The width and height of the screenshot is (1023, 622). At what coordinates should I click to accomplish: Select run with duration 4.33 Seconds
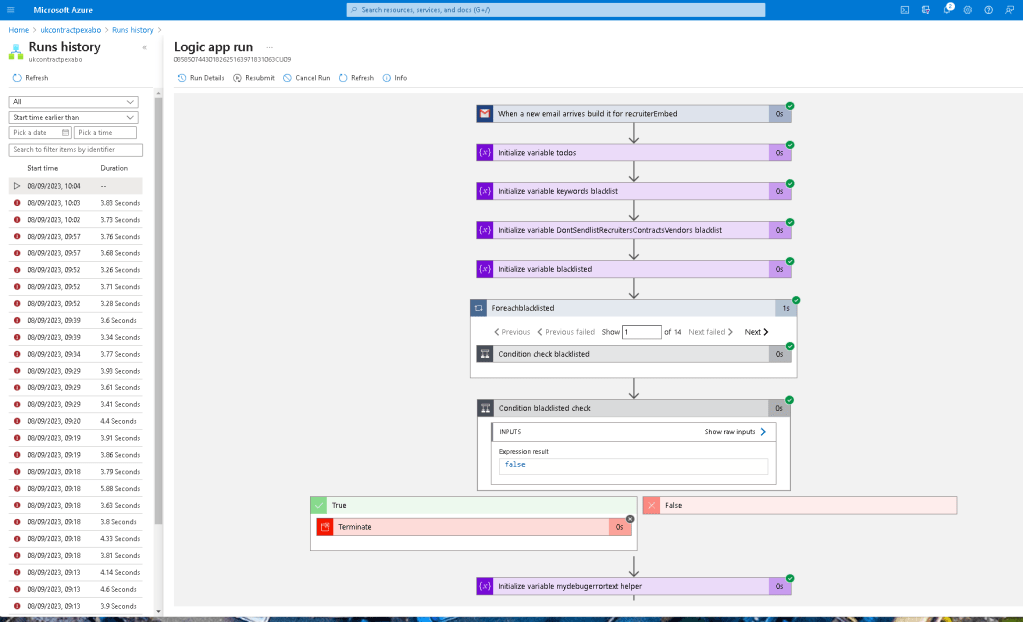pyautogui.click(x=76, y=538)
